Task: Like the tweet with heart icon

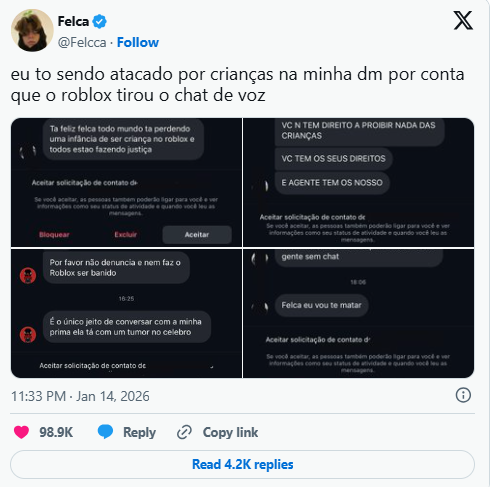Action: [x=21, y=432]
